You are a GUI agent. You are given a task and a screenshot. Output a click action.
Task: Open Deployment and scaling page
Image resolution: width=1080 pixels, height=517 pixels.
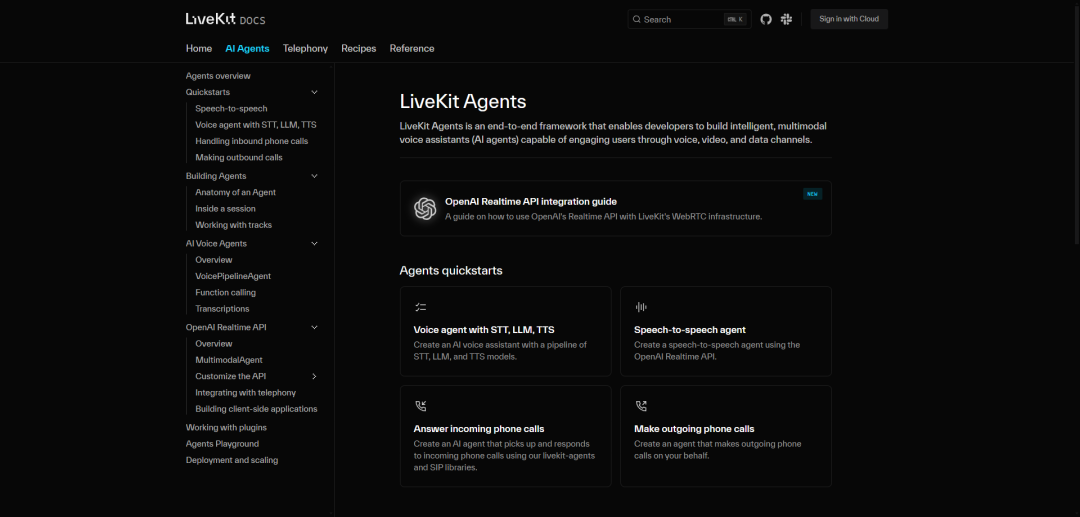(232, 461)
